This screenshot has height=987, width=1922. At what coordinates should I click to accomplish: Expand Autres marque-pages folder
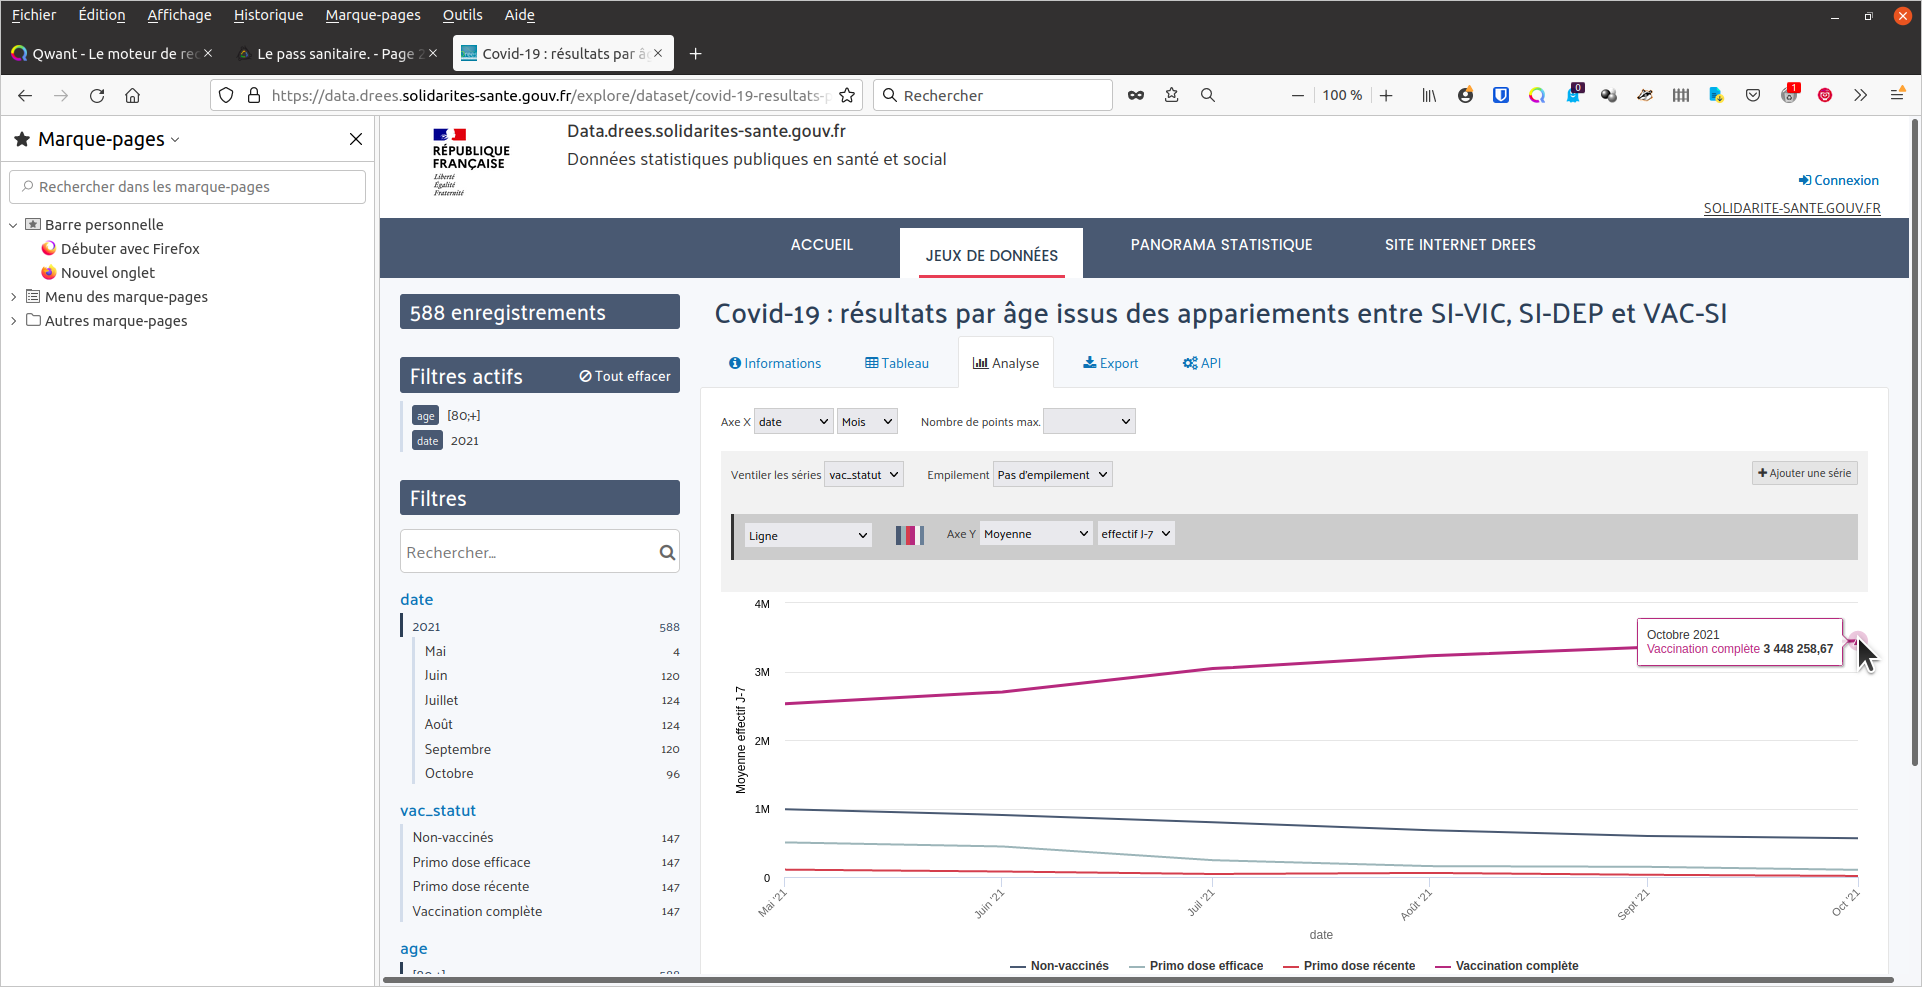13,321
